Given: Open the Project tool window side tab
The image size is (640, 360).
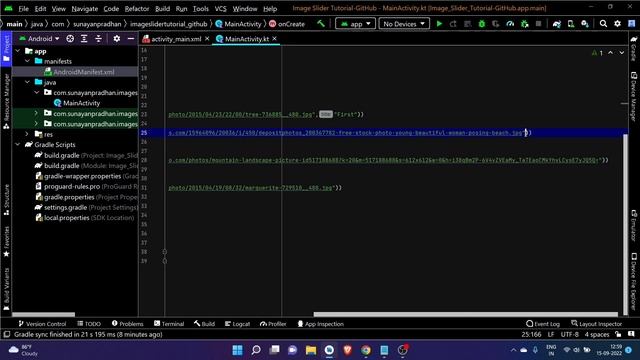Looking at the screenshot, I should [6, 48].
